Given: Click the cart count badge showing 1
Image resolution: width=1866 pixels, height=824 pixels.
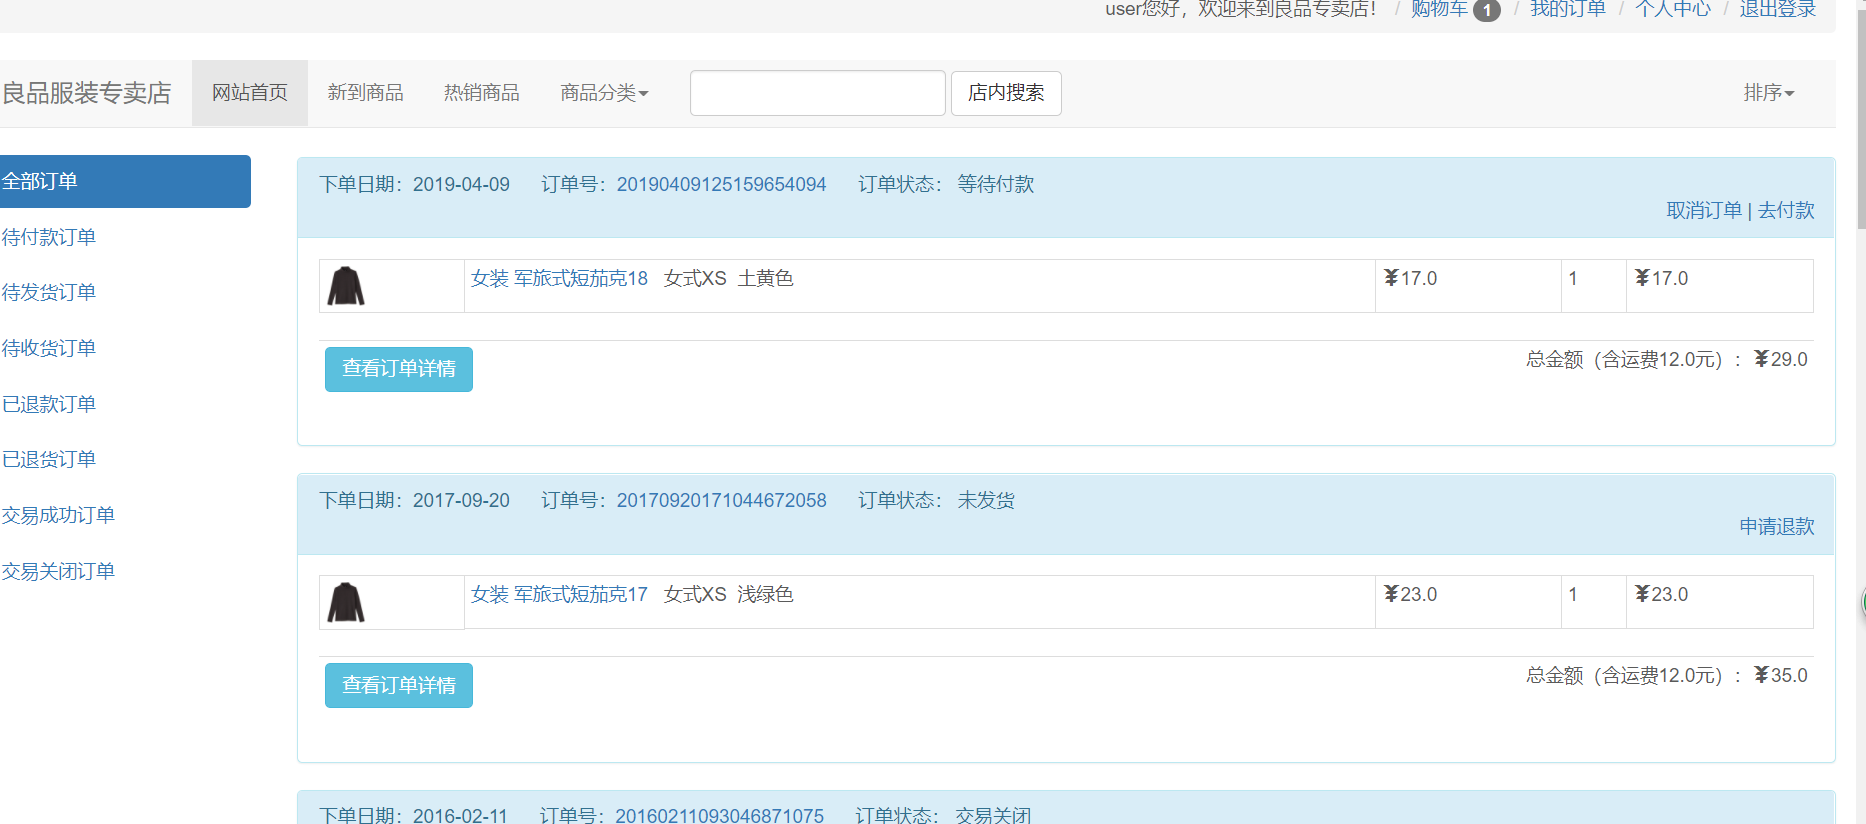Looking at the screenshot, I should 1487,10.
